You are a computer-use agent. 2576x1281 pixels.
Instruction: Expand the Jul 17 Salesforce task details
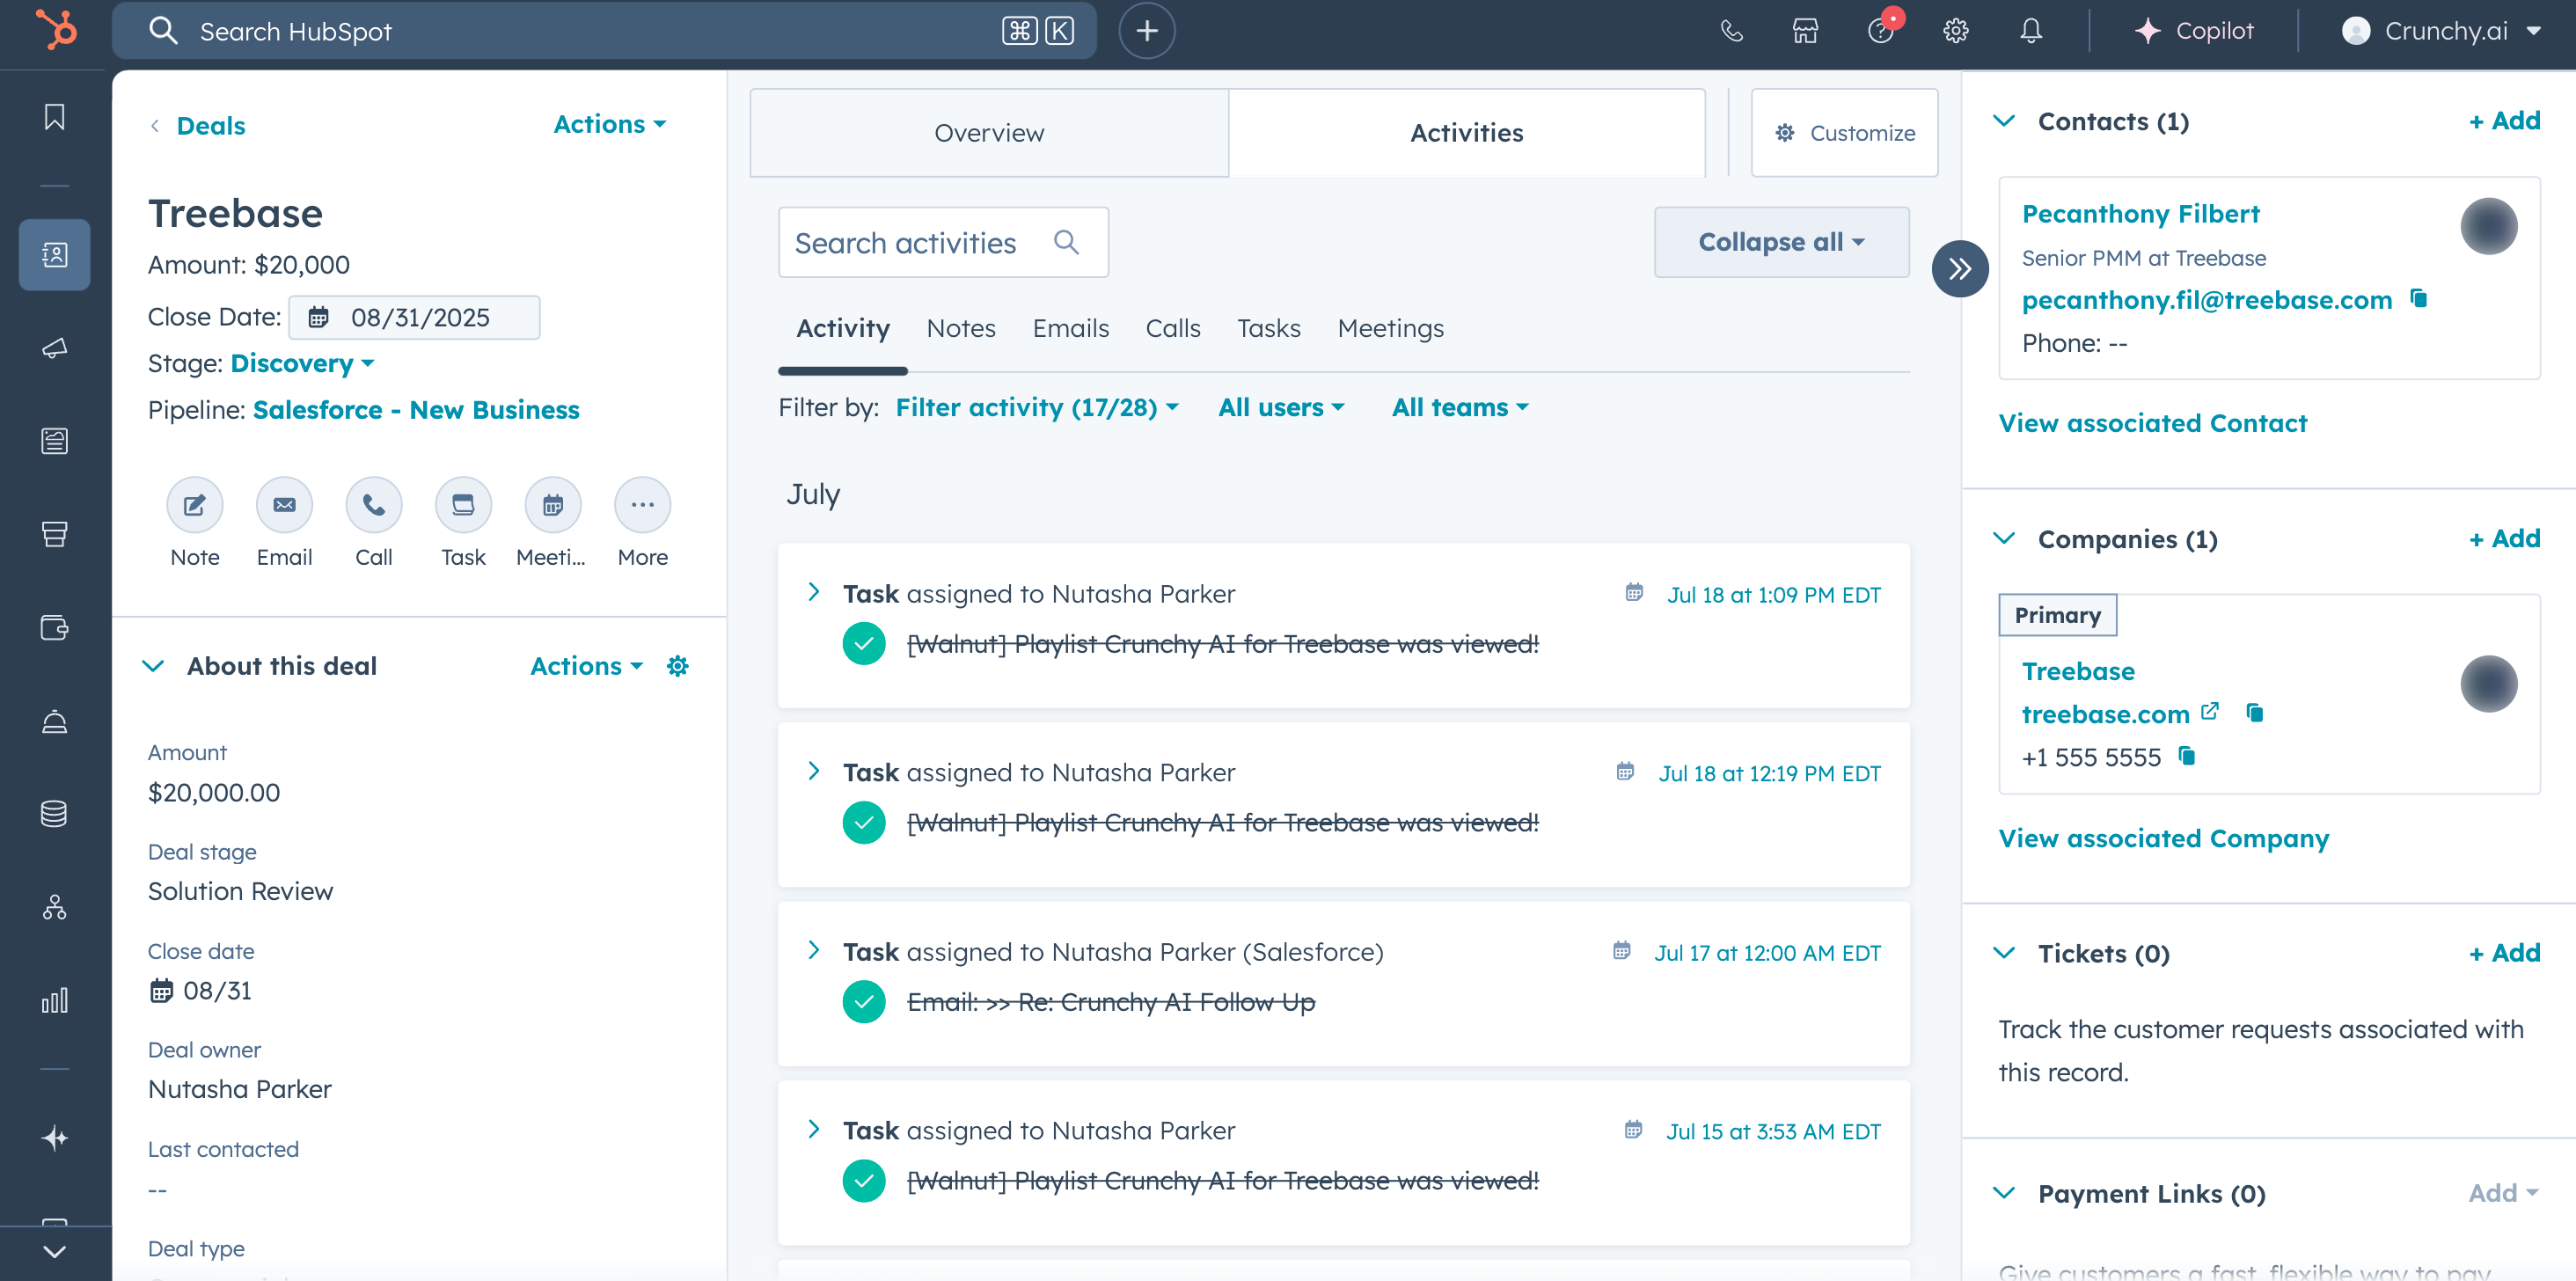coord(814,950)
